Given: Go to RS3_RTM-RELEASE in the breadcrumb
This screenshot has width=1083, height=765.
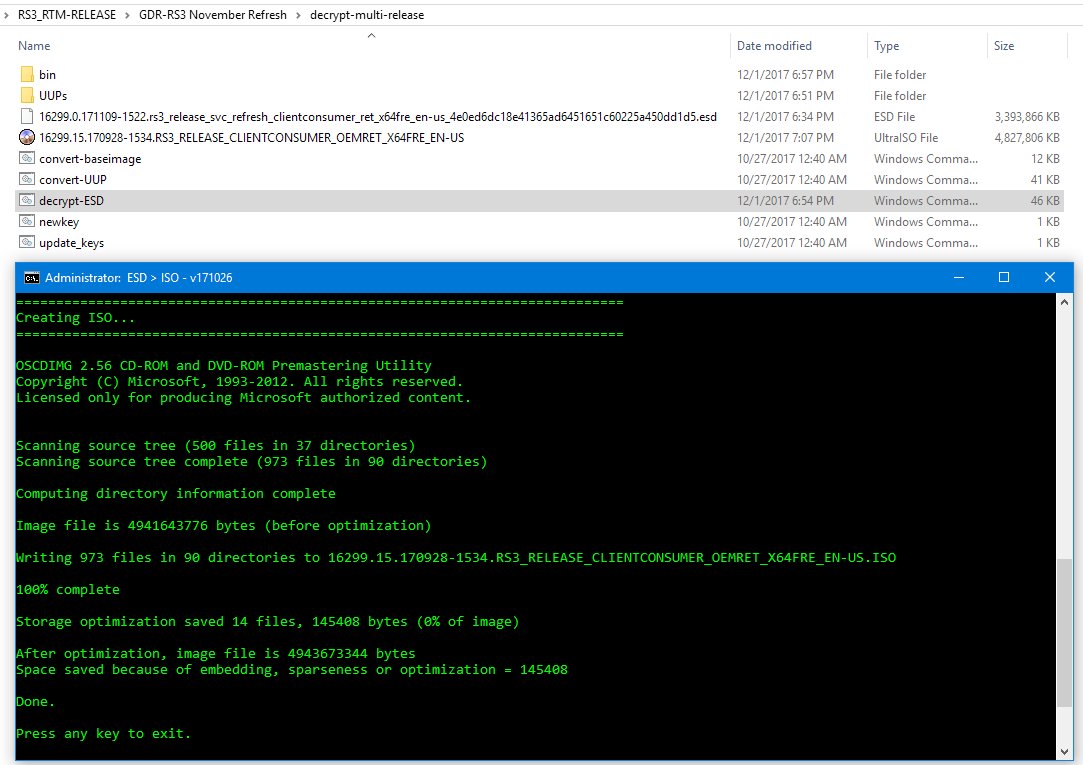Looking at the screenshot, I should click(x=67, y=14).
